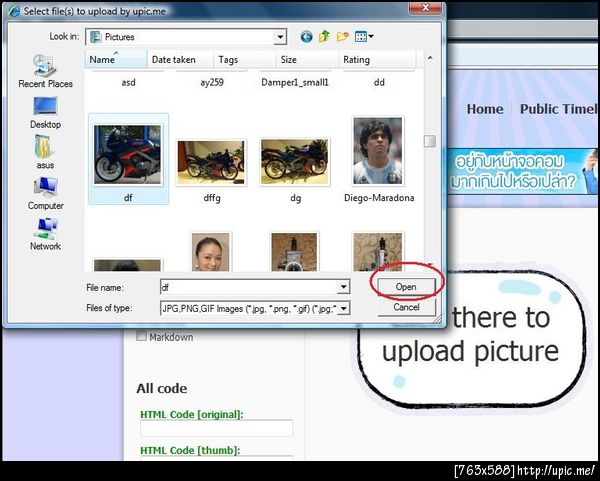Click the Cancel button

coord(406,307)
